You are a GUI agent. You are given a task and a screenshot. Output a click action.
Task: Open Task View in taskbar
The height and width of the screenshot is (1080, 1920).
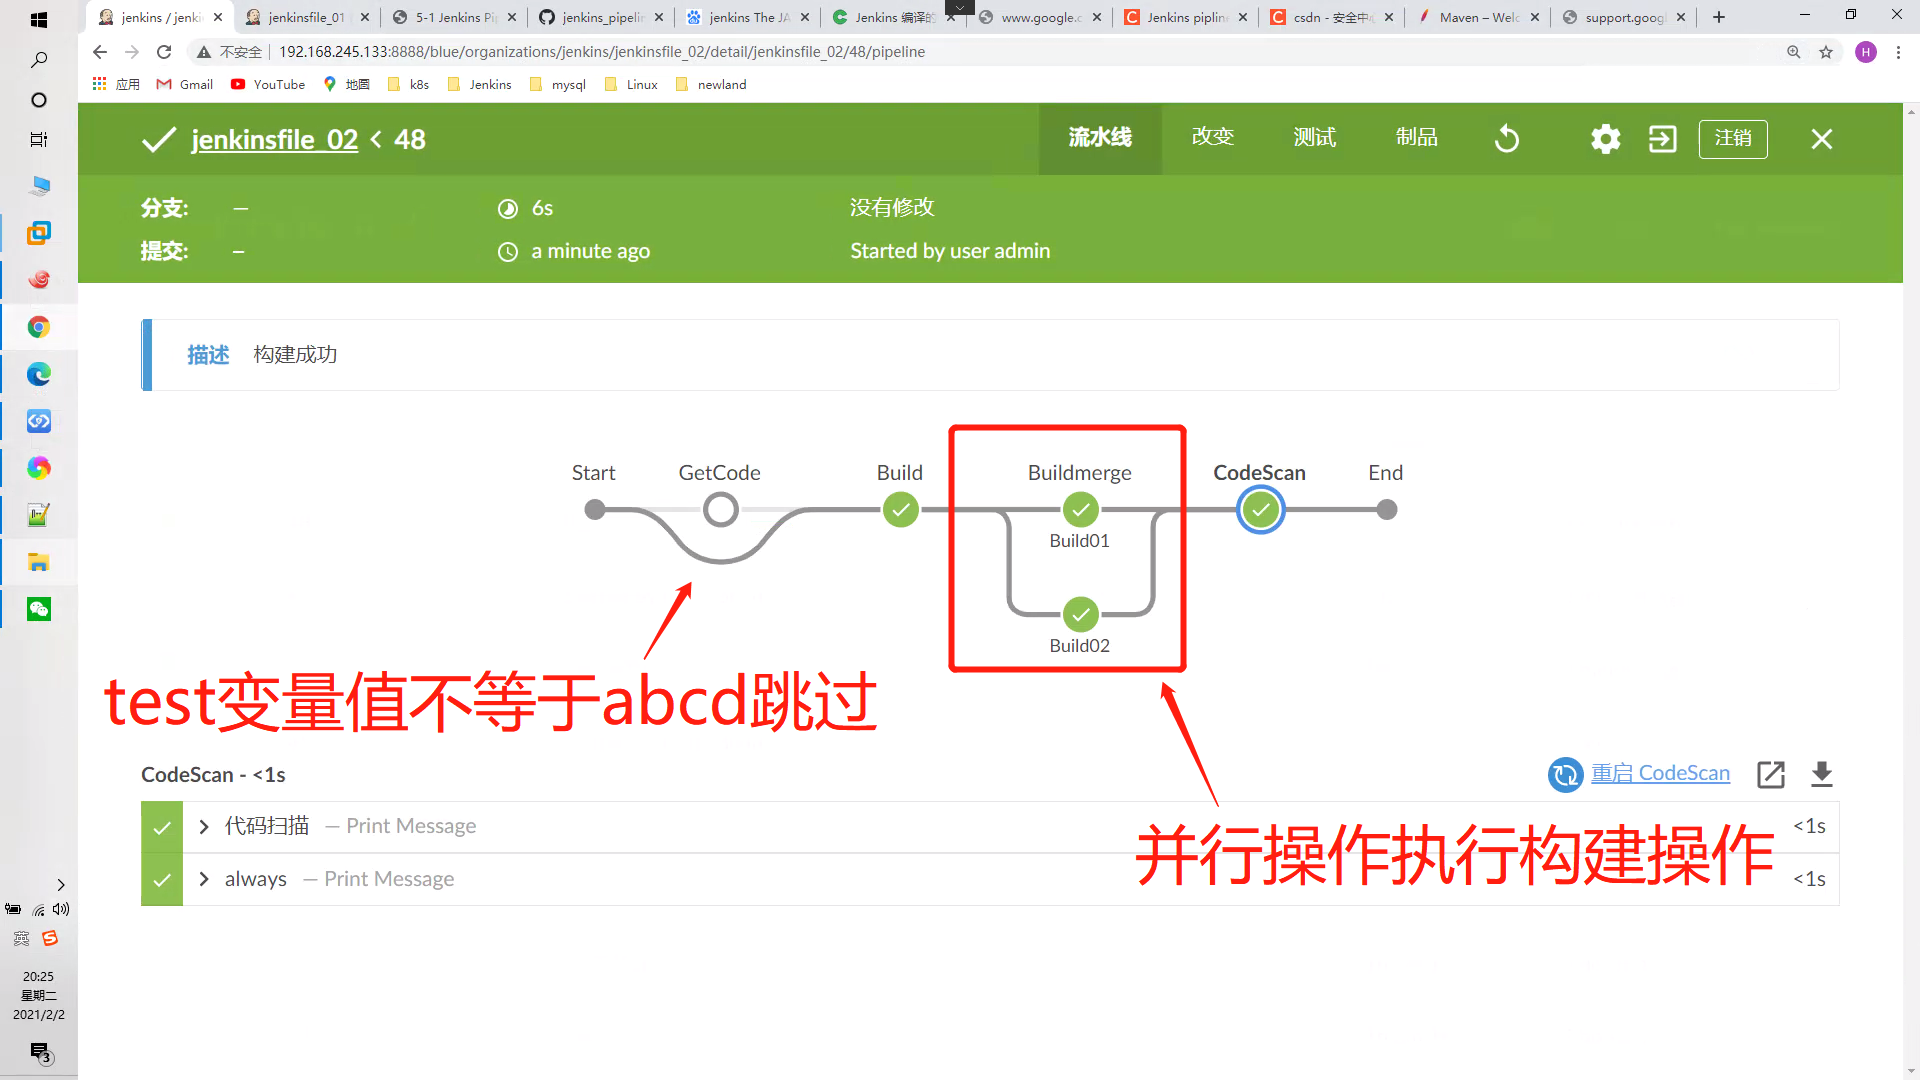(39, 139)
